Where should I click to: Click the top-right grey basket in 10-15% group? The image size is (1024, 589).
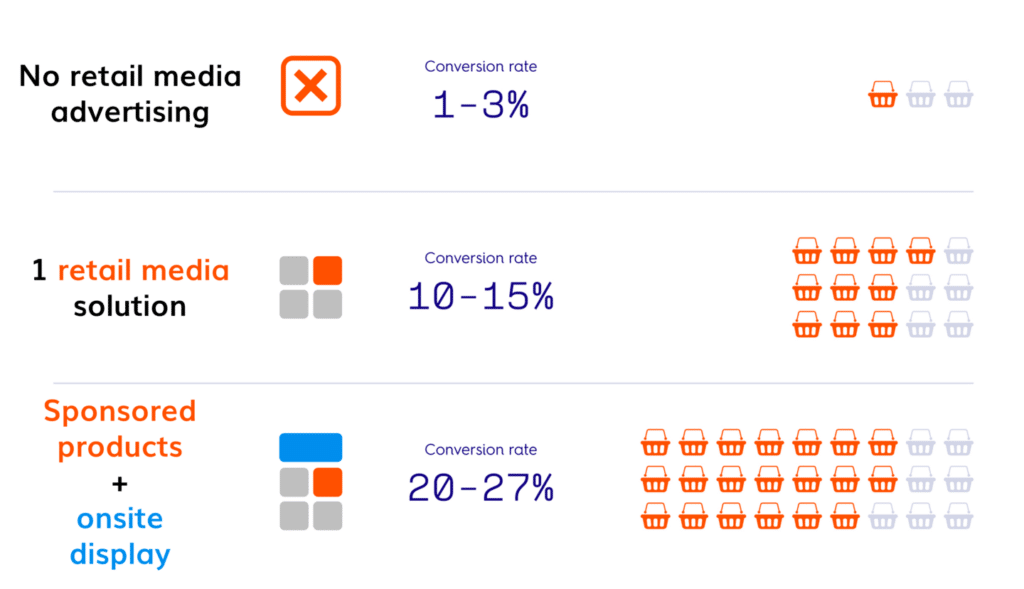coord(959,250)
